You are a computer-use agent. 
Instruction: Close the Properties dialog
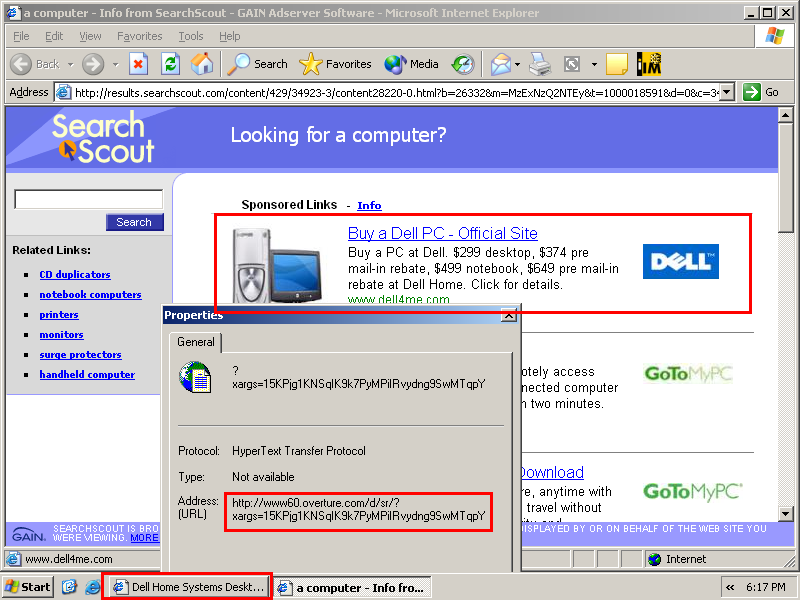point(508,316)
